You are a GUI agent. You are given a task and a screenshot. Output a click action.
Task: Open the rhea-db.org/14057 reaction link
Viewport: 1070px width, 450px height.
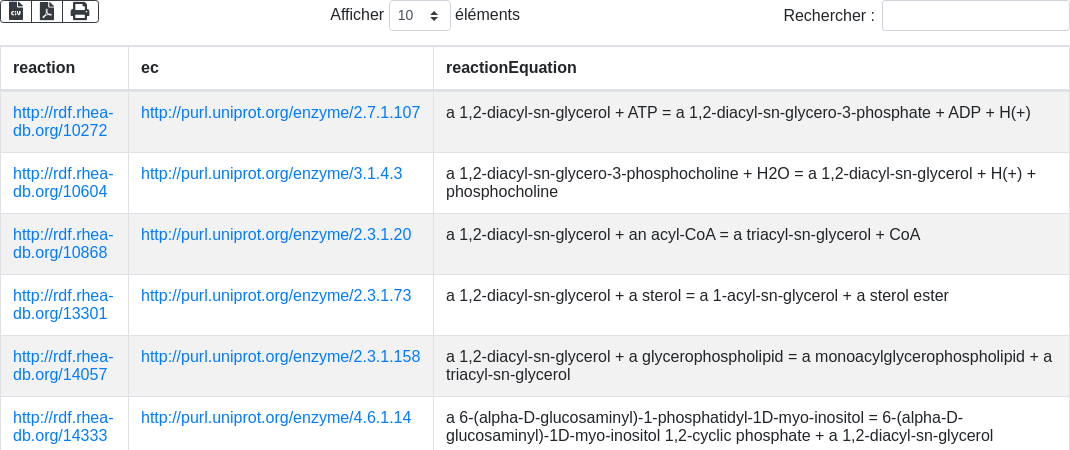(63, 365)
